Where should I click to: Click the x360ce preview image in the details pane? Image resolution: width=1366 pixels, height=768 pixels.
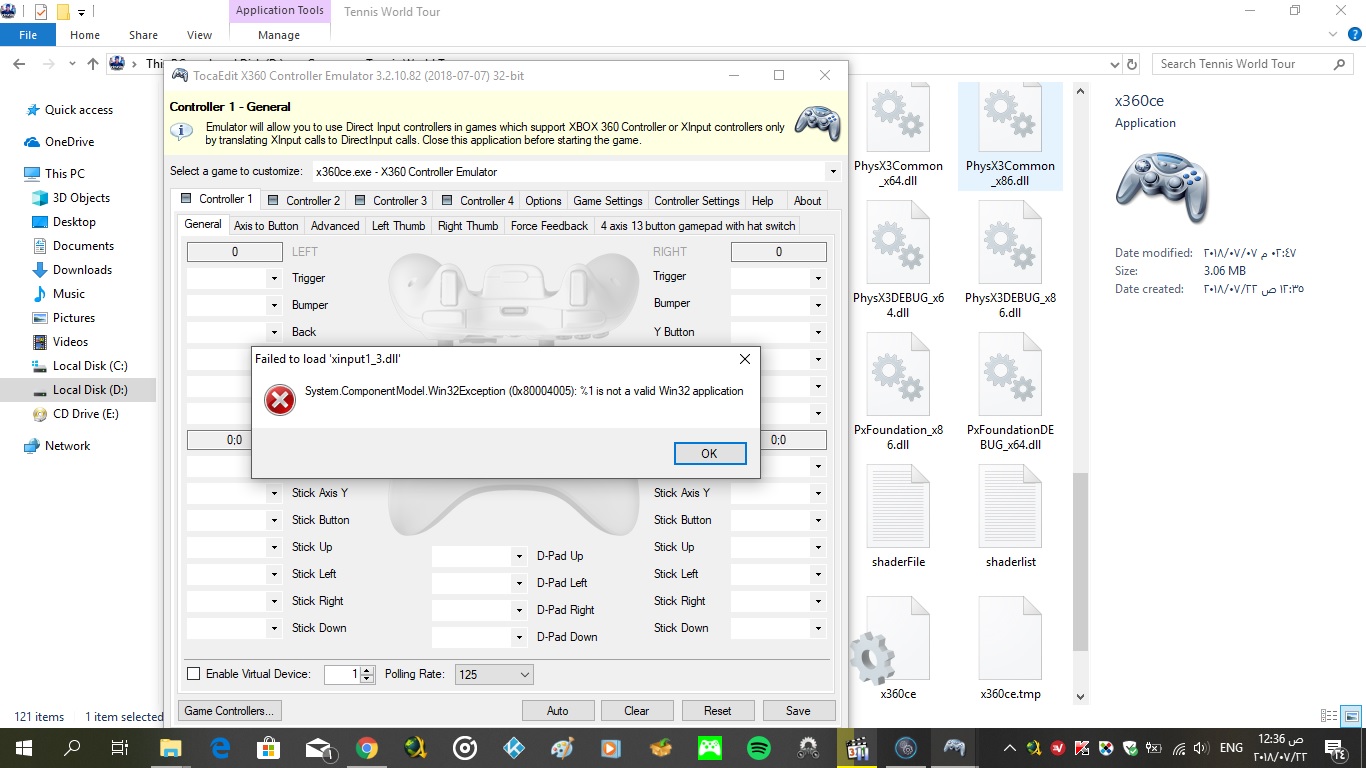coord(1161,186)
